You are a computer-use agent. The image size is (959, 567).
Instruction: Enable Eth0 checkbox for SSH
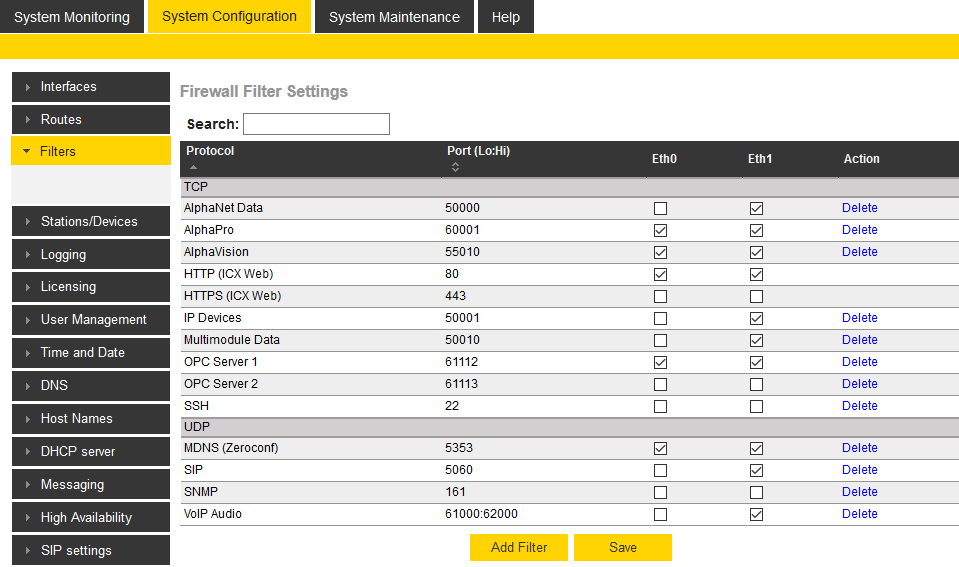click(660, 407)
